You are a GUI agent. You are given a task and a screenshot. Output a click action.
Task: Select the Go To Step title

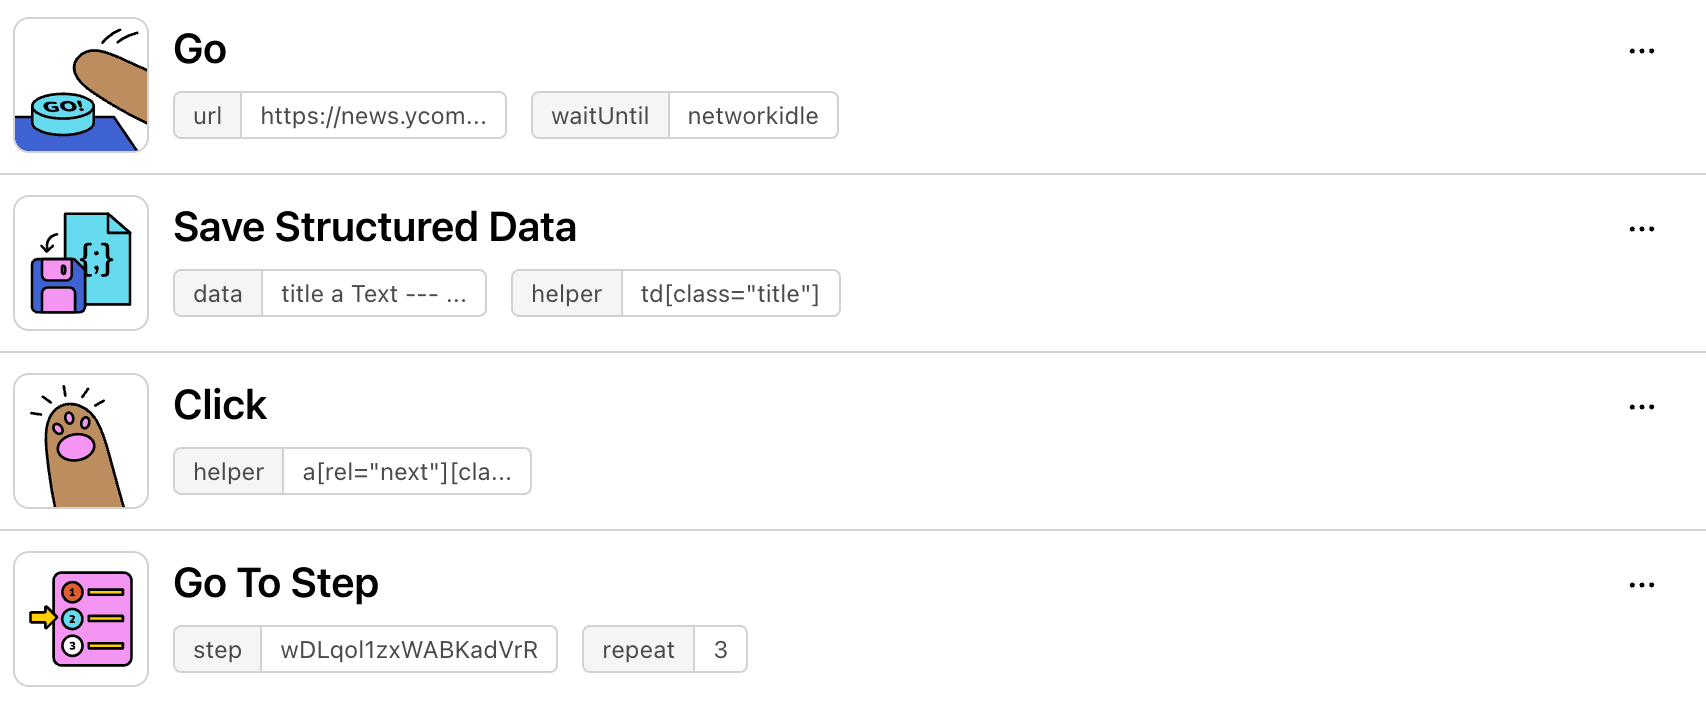(x=275, y=583)
